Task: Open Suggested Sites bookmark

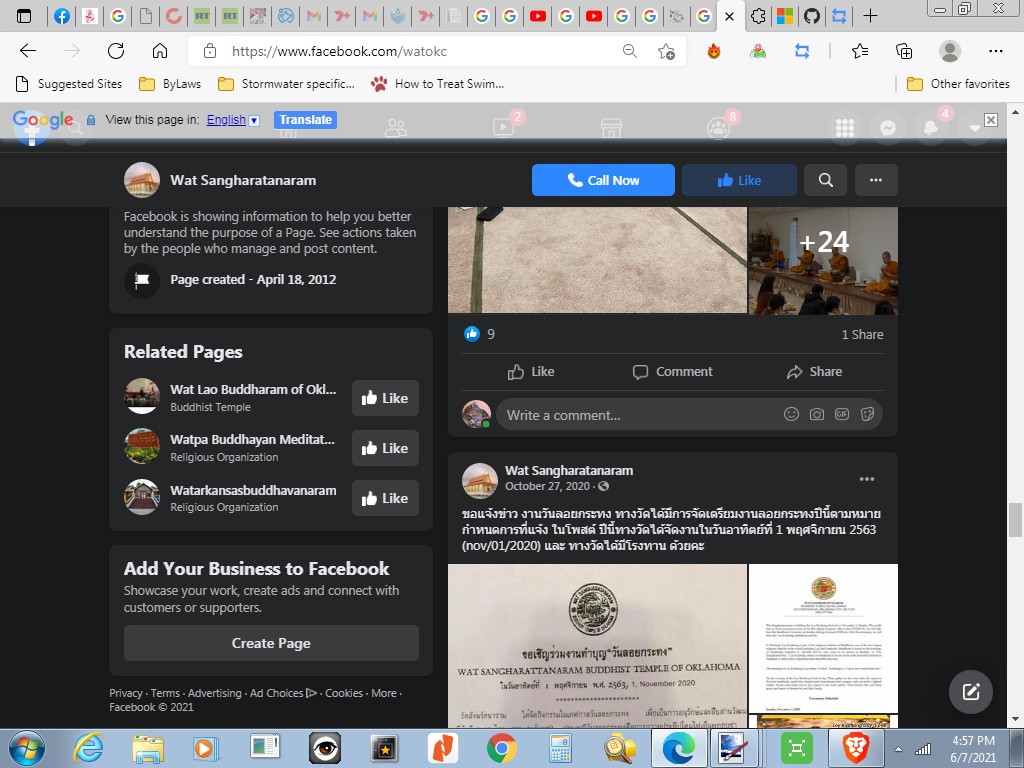Action: tap(69, 84)
